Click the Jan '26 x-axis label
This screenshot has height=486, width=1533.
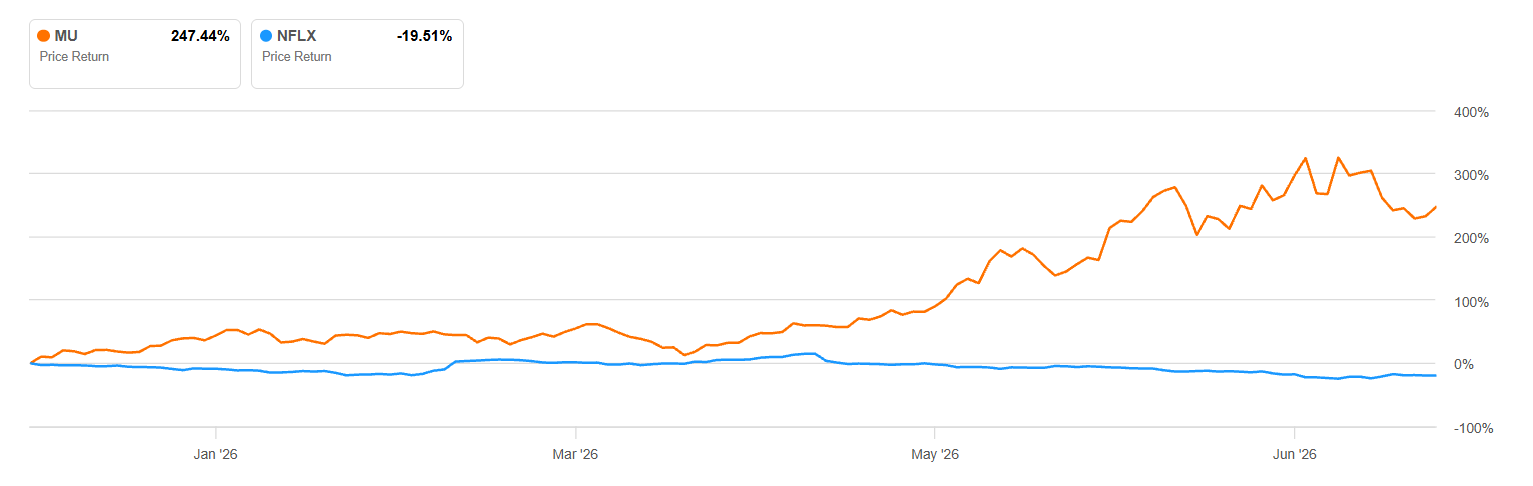pos(217,455)
